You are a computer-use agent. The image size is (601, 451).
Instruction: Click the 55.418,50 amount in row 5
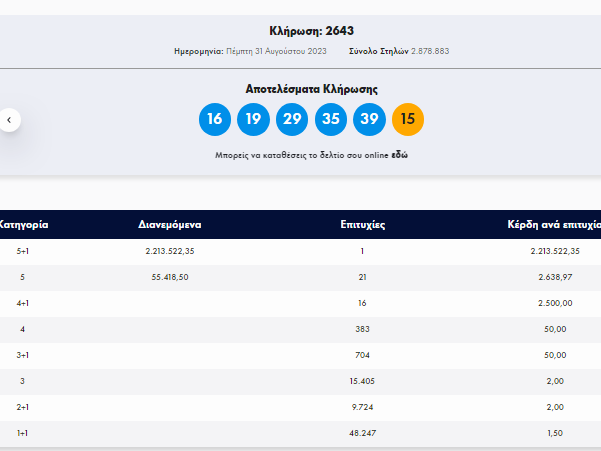click(x=170, y=277)
